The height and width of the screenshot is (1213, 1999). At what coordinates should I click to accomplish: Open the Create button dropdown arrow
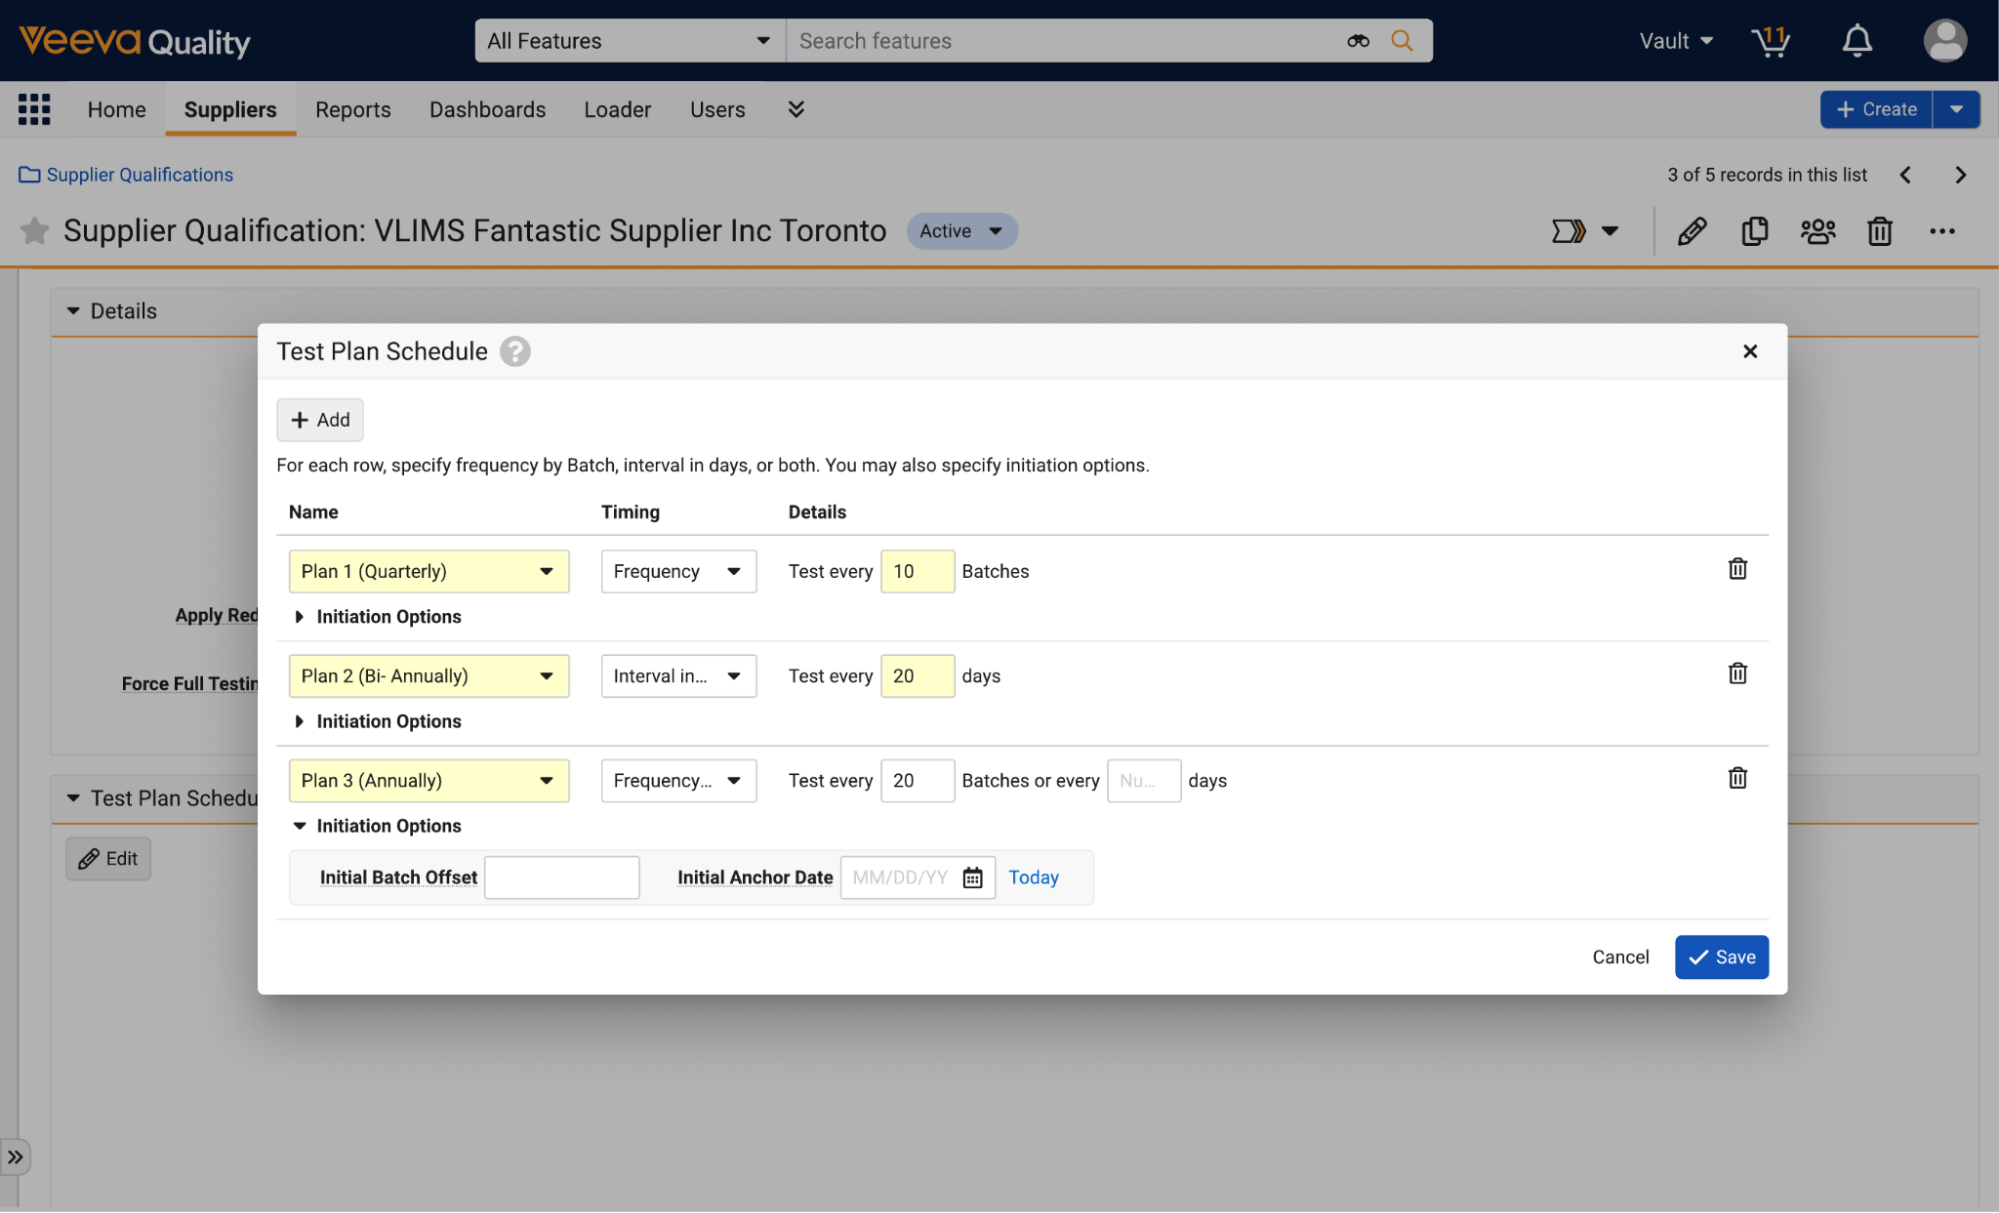[x=1956, y=109]
